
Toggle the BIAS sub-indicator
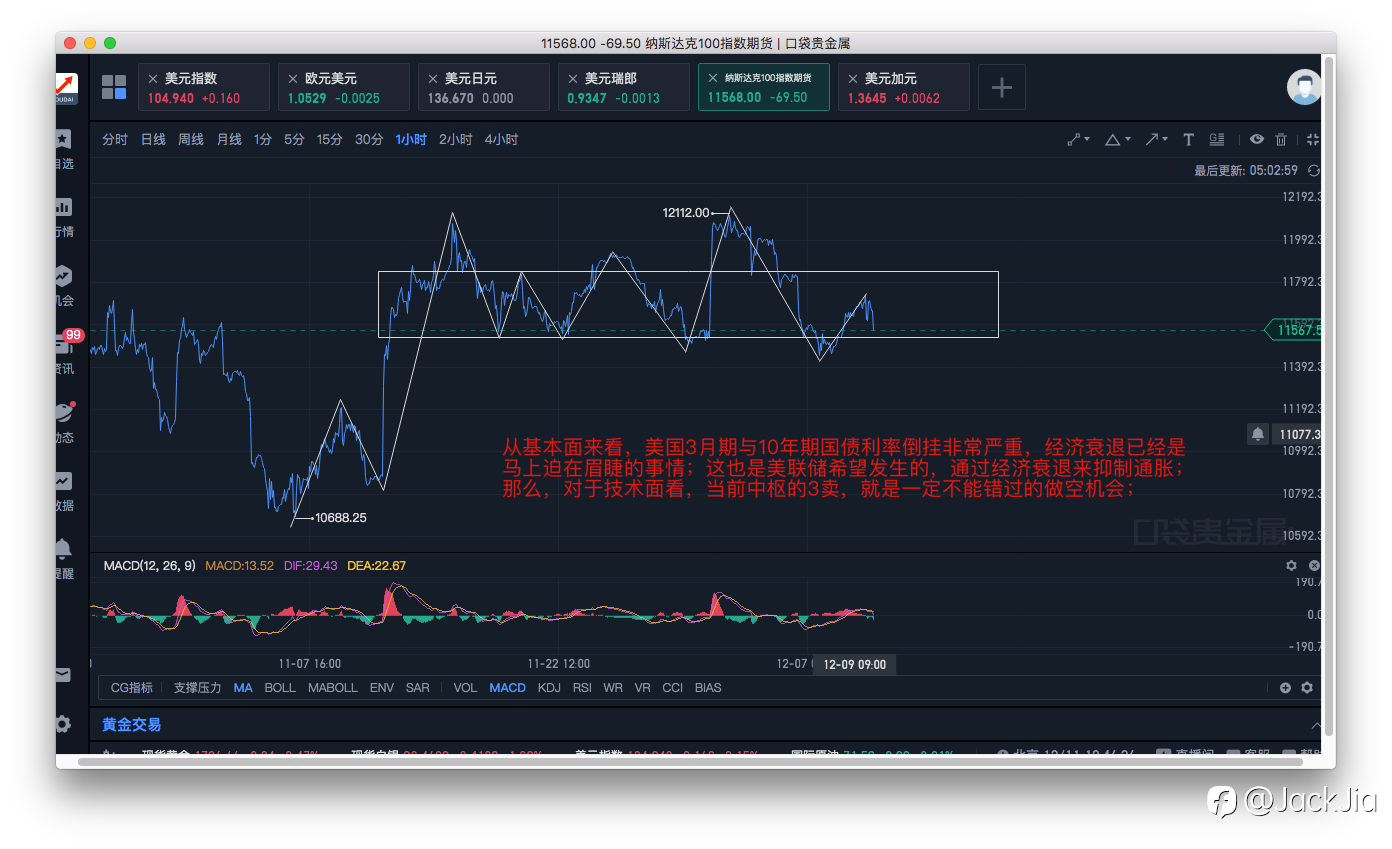point(708,688)
